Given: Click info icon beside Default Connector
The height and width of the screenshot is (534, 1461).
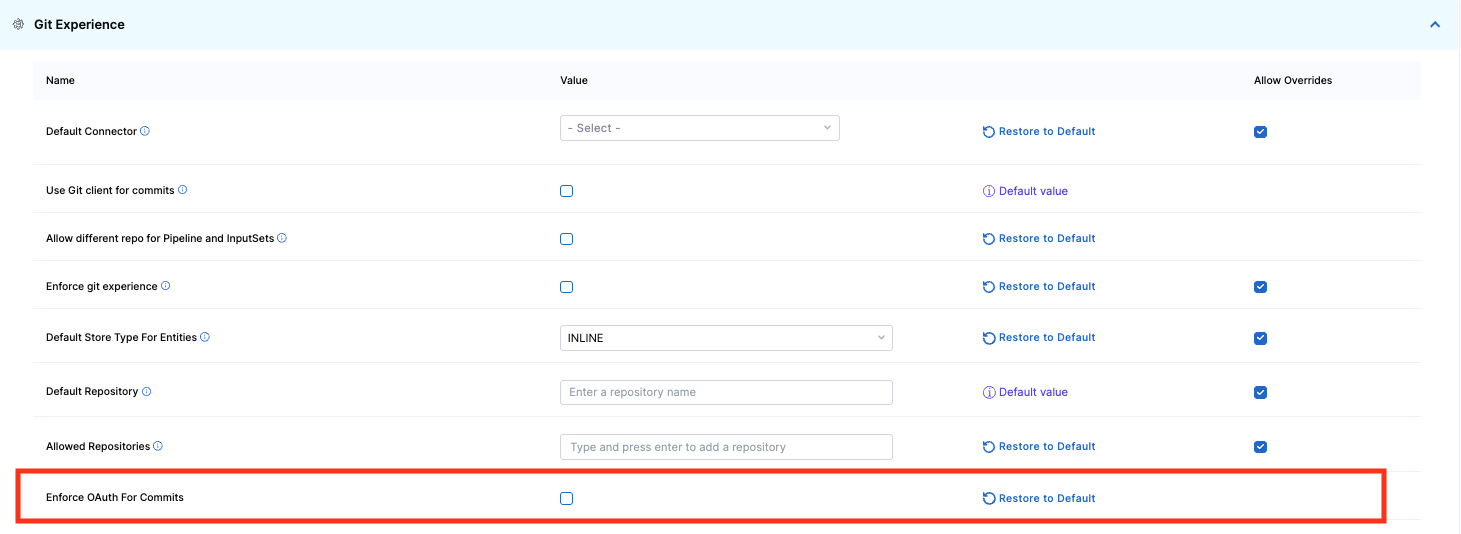Looking at the screenshot, I should click(145, 131).
